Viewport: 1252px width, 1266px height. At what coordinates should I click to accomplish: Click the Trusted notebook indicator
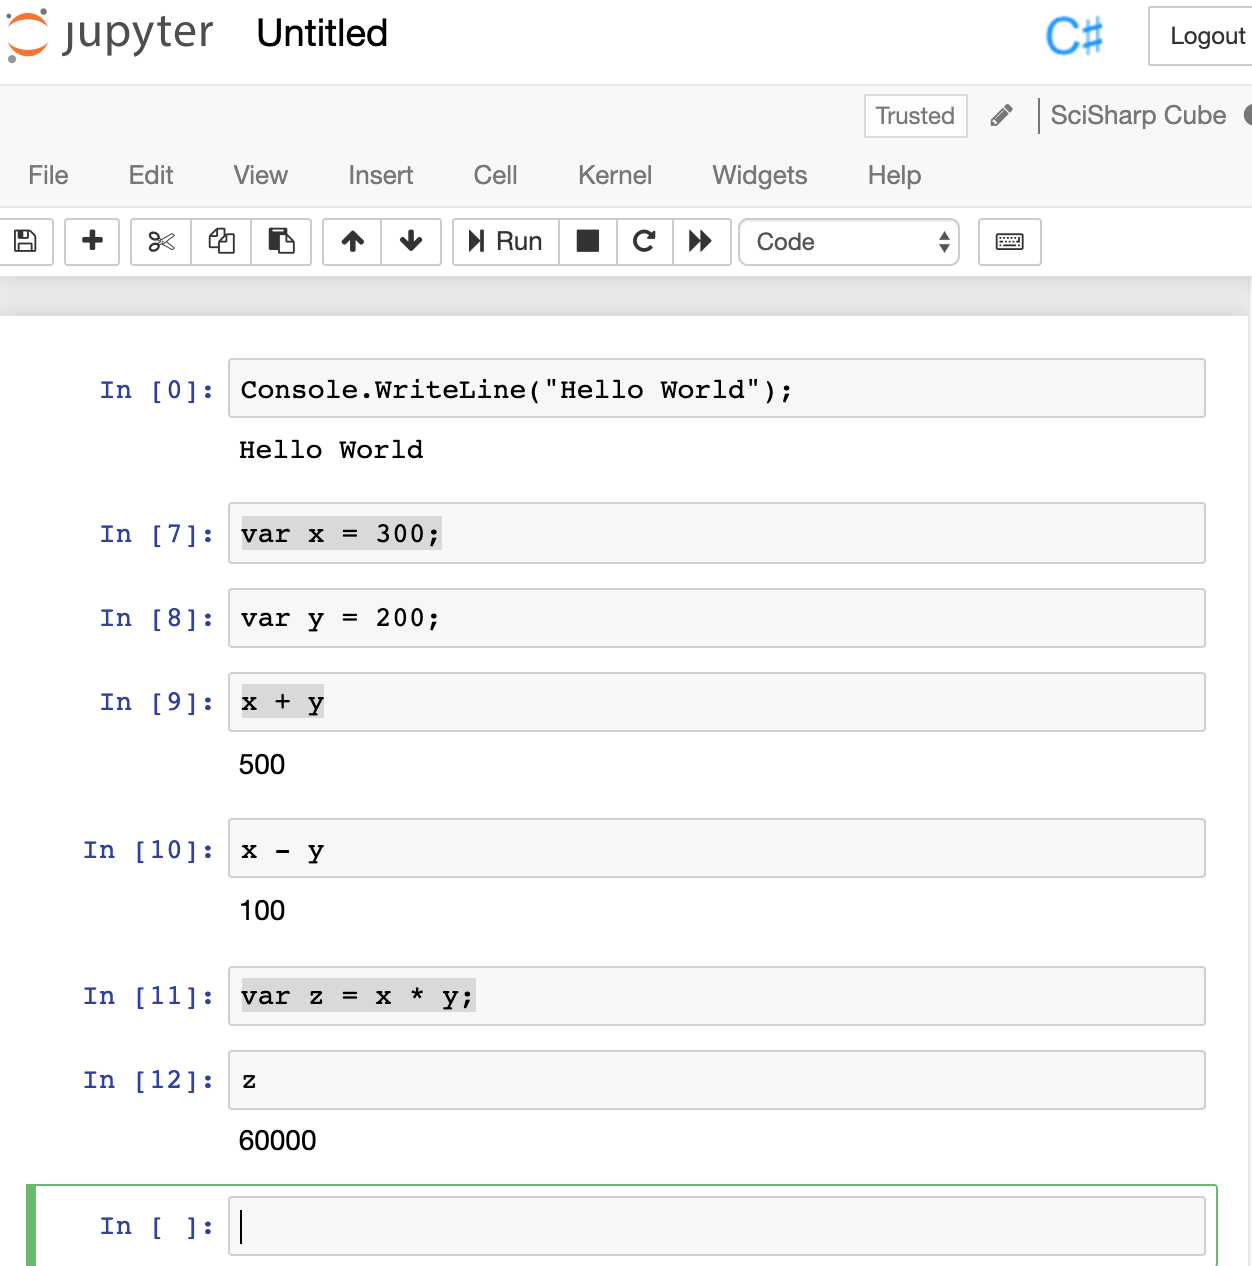click(x=914, y=116)
